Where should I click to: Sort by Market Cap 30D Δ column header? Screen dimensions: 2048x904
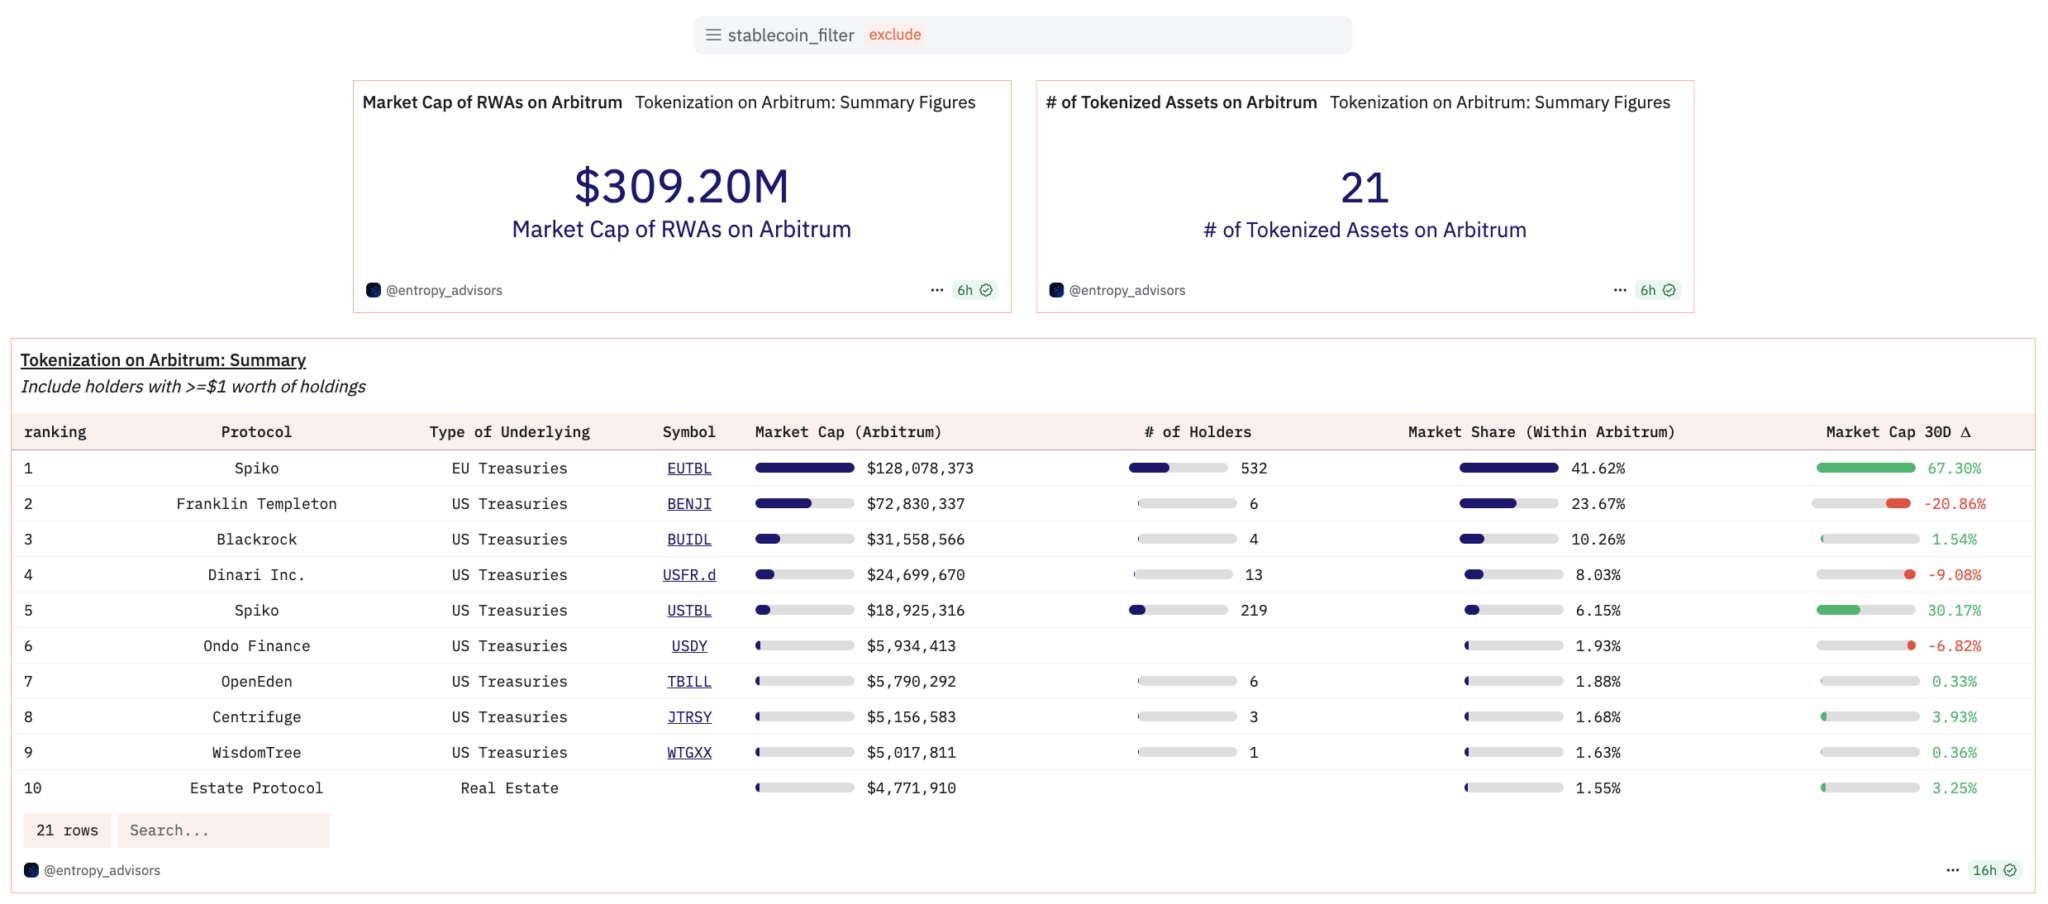pyautogui.click(x=1898, y=432)
